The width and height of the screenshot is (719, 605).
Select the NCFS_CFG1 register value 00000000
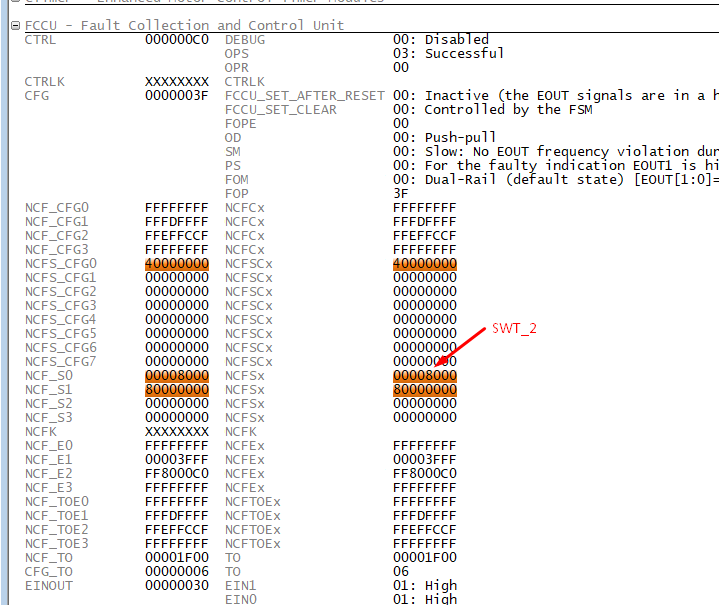pyautogui.click(x=177, y=278)
